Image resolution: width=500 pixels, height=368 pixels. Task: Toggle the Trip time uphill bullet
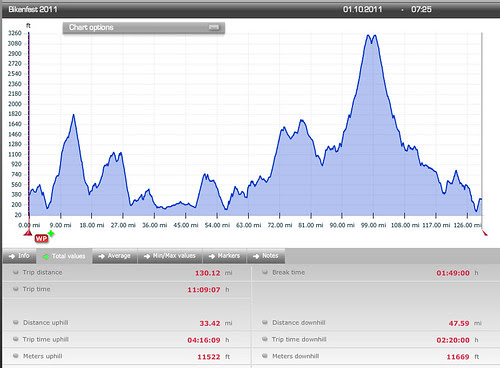click(x=15, y=339)
